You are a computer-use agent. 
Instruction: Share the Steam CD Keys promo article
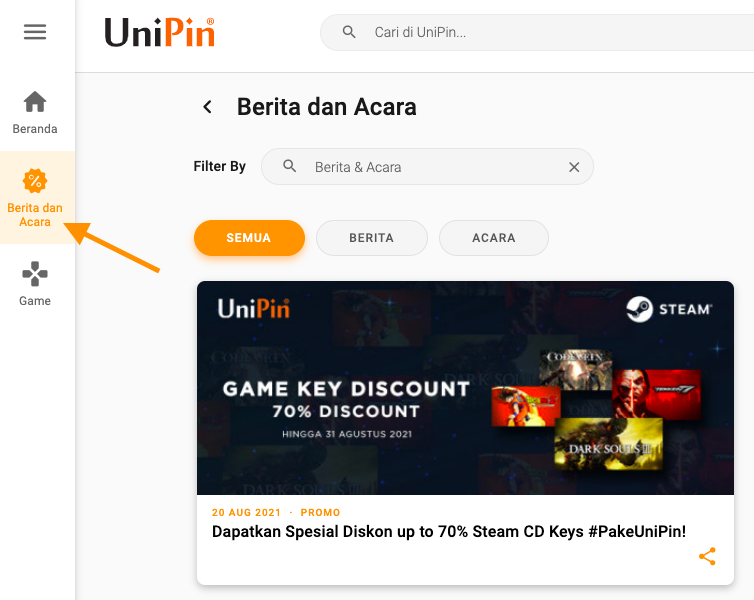[x=707, y=556]
